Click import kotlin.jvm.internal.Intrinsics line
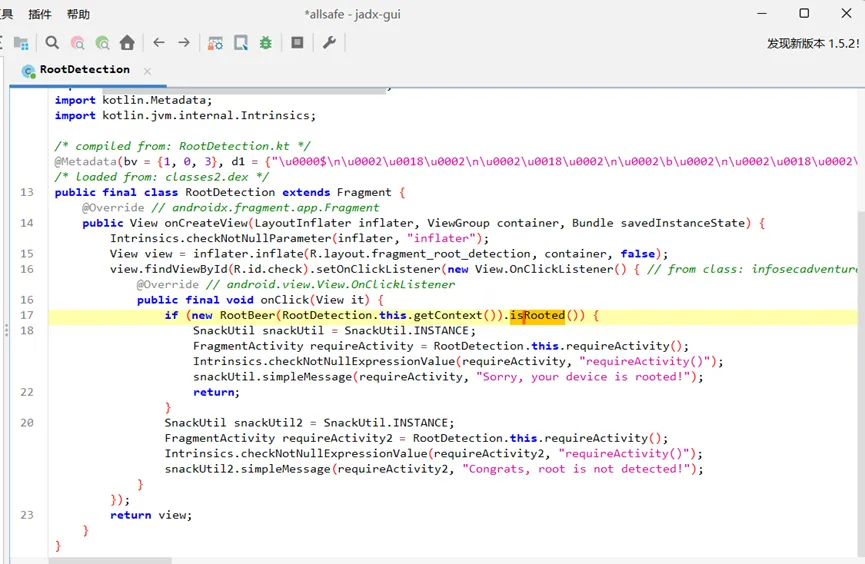The image size is (865, 564). (x=185, y=115)
